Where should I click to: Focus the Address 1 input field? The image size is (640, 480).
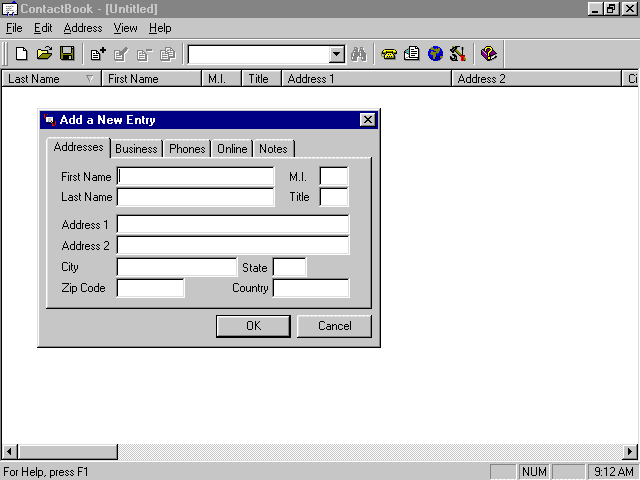pyautogui.click(x=233, y=224)
